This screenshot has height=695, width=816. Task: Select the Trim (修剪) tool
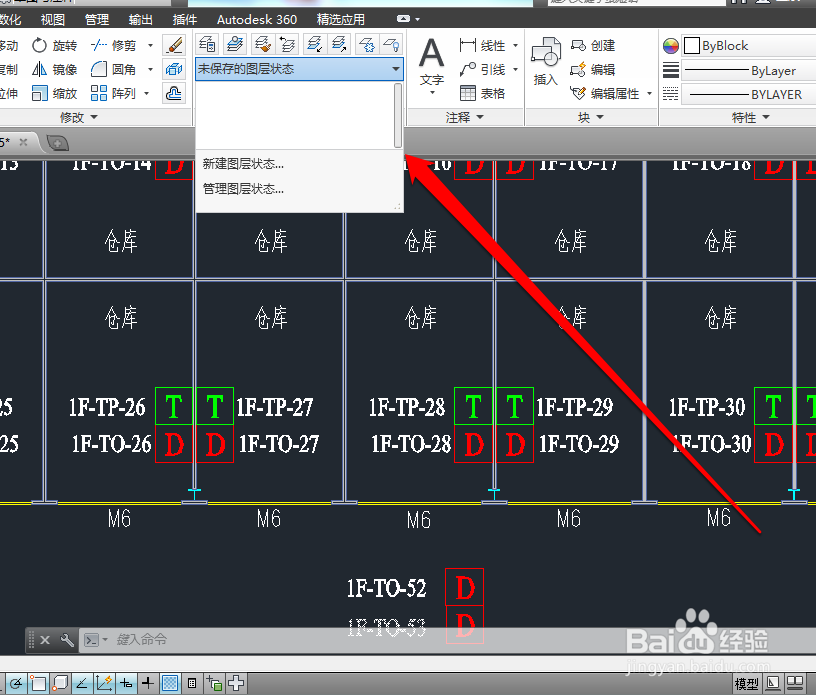pyautogui.click(x=113, y=46)
